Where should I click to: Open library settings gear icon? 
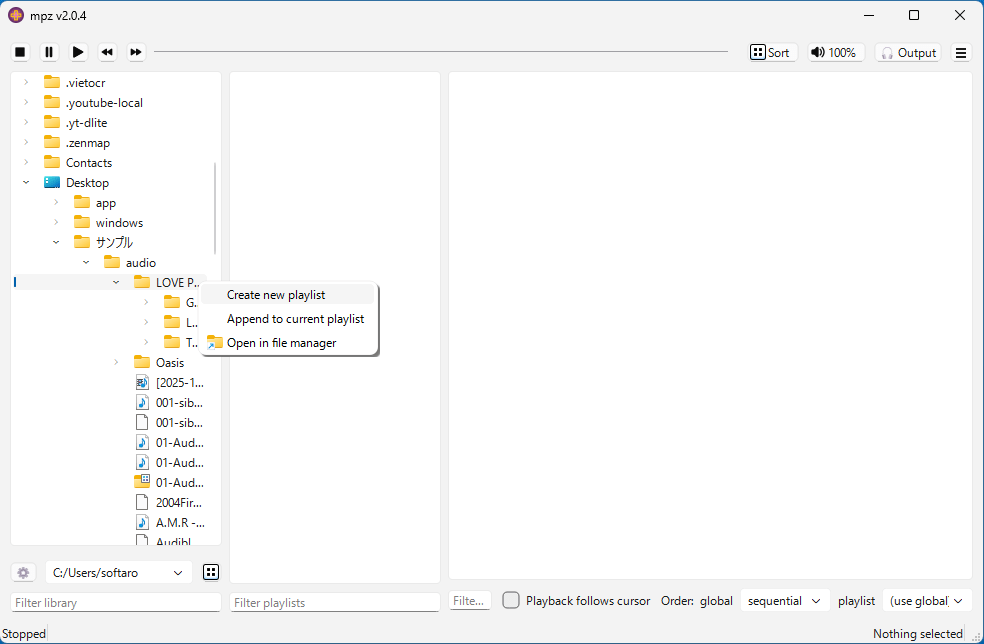tap(23, 572)
